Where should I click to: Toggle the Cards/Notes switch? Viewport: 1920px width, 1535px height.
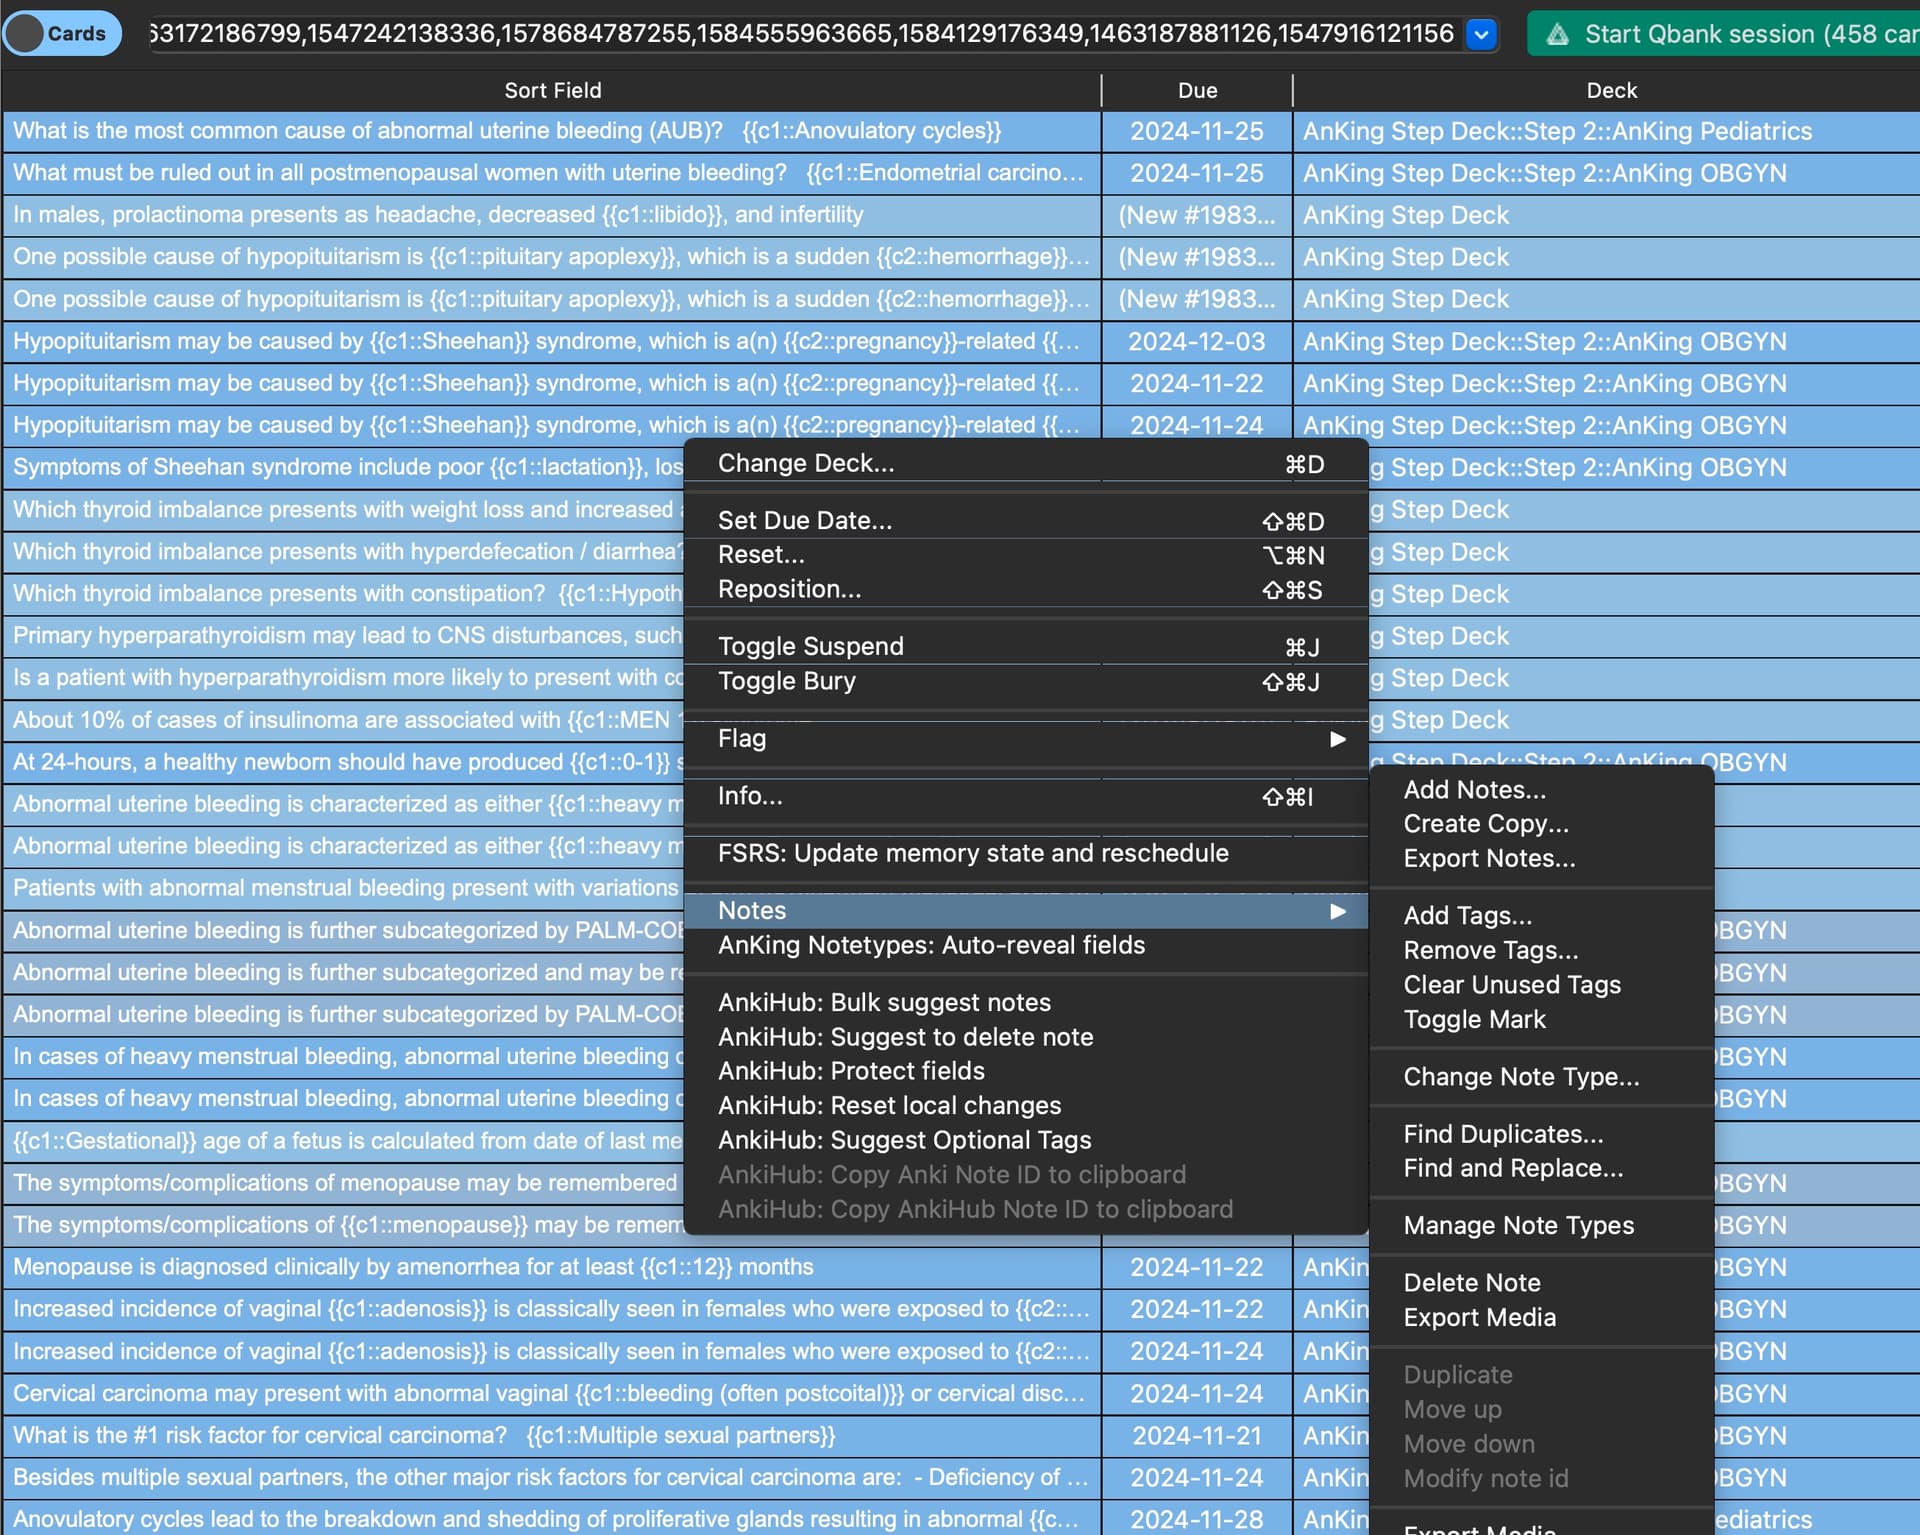tap(61, 33)
